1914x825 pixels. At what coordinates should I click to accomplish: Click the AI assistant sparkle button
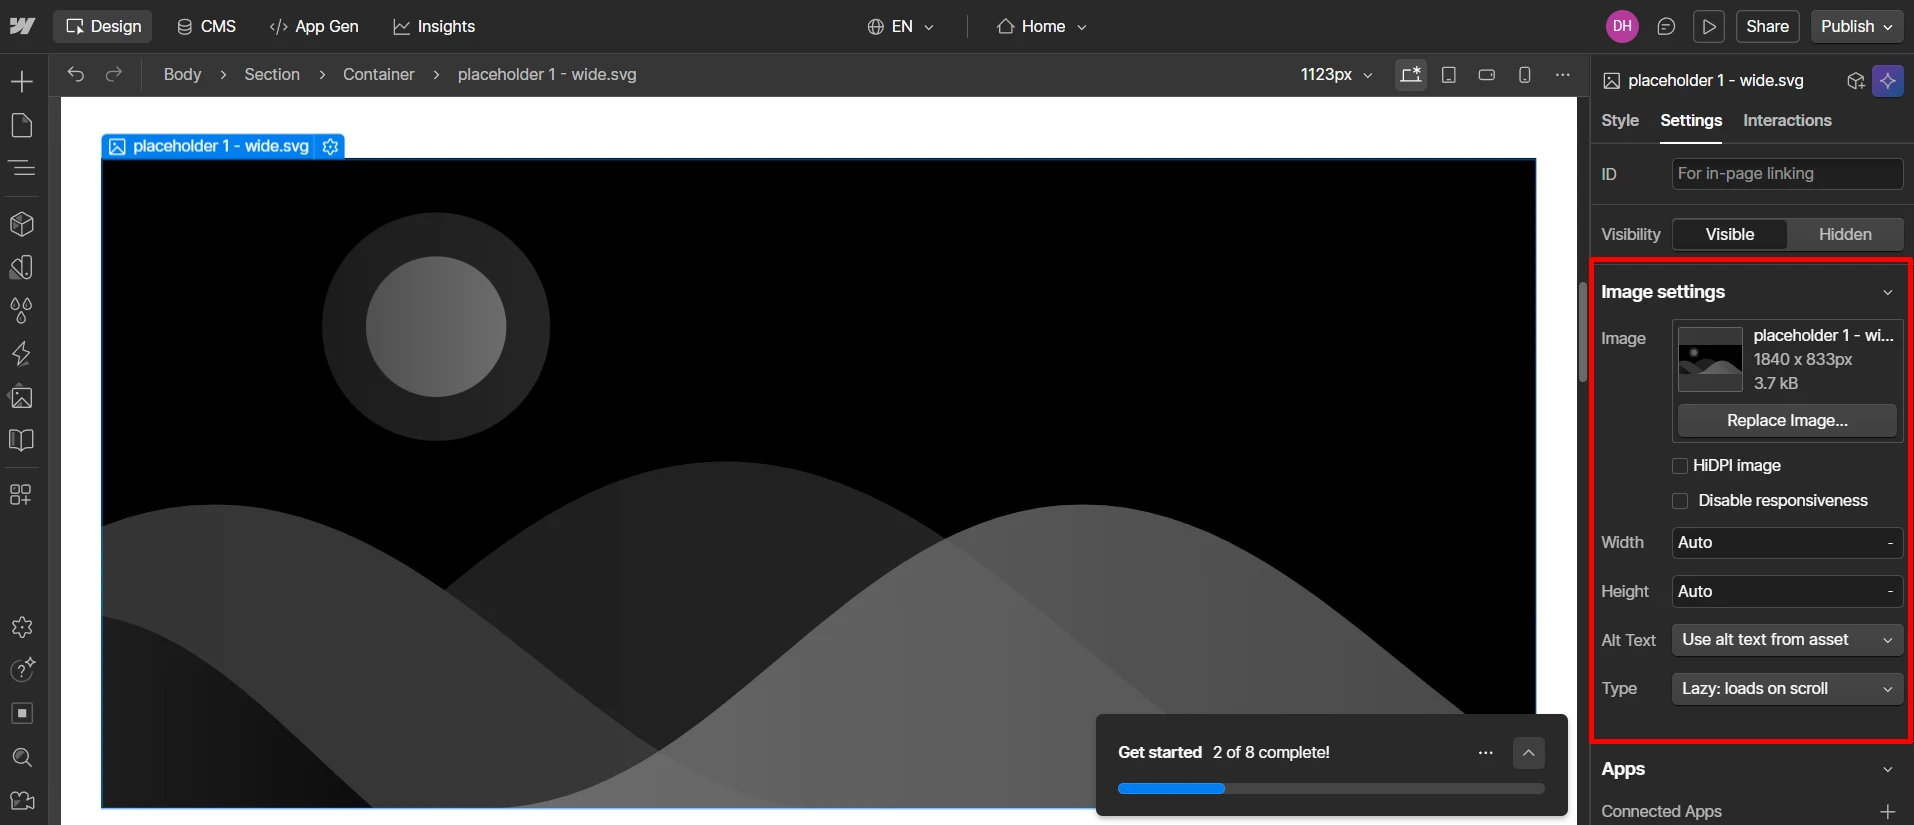(x=1888, y=81)
